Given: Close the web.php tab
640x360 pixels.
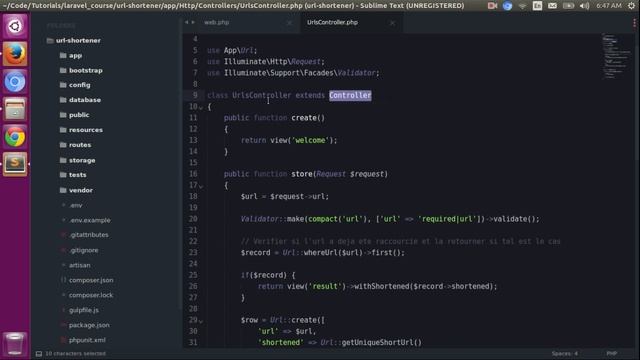Looking at the screenshot, I should (289, 23).
